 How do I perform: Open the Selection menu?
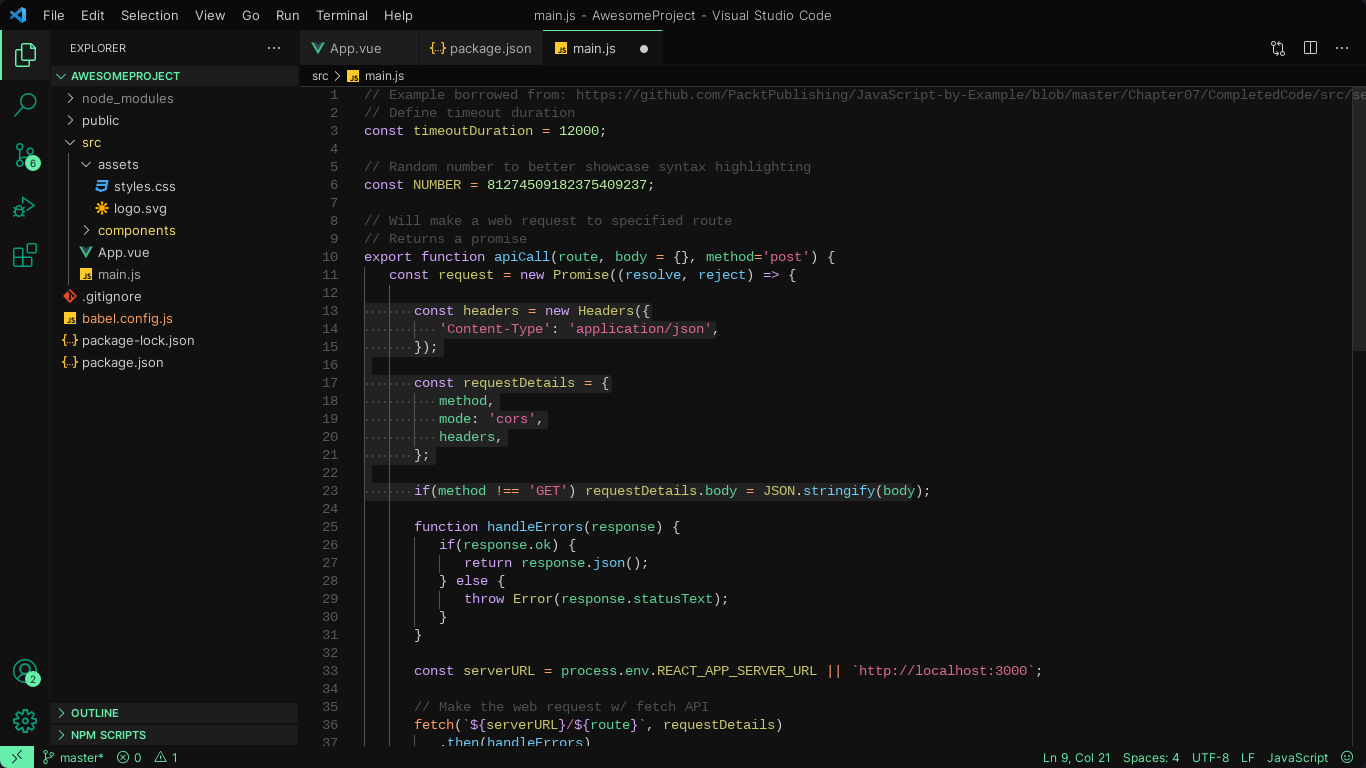click(150, 15)
